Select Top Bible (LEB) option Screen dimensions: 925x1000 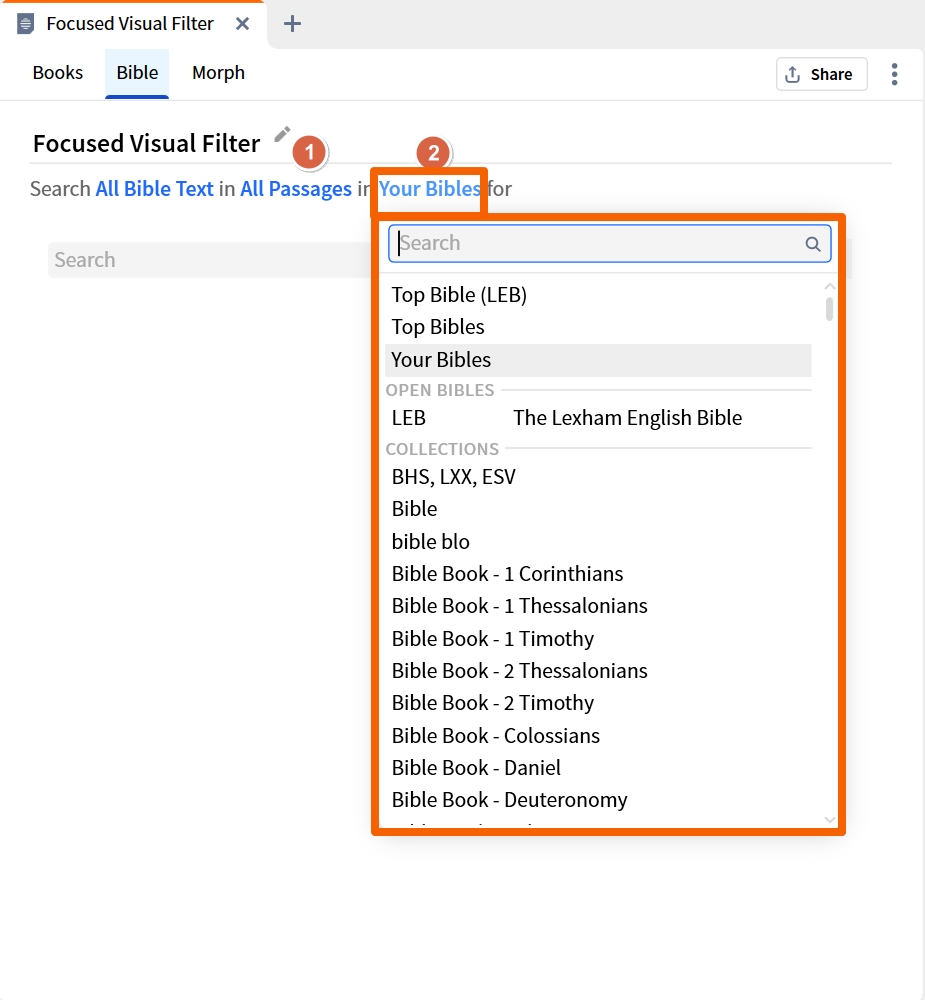point(598,295)
